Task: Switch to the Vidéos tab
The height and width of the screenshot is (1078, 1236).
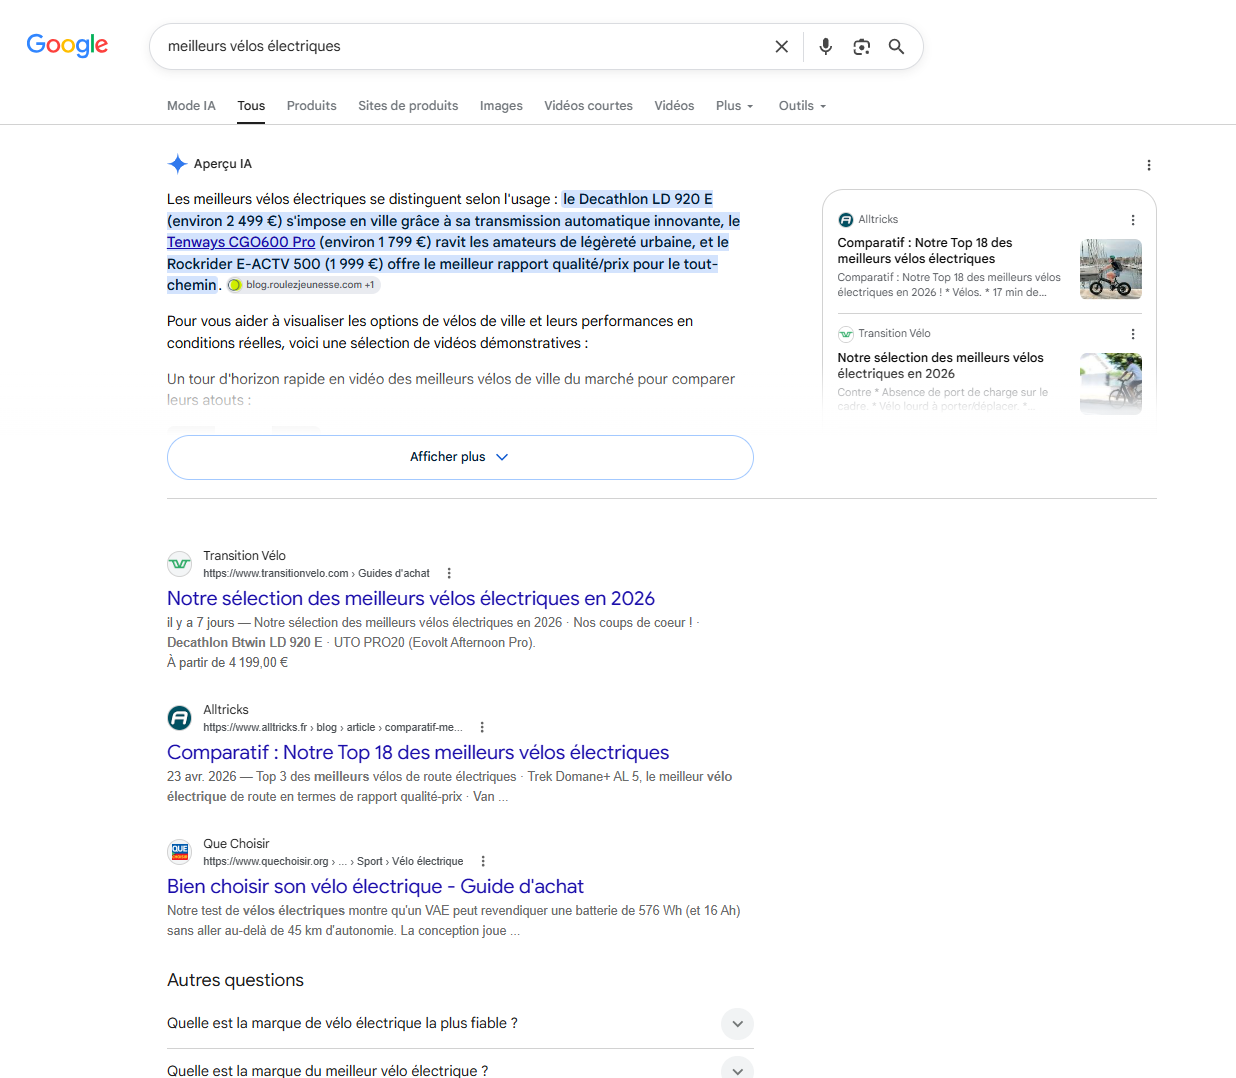Action: (674, 106)
